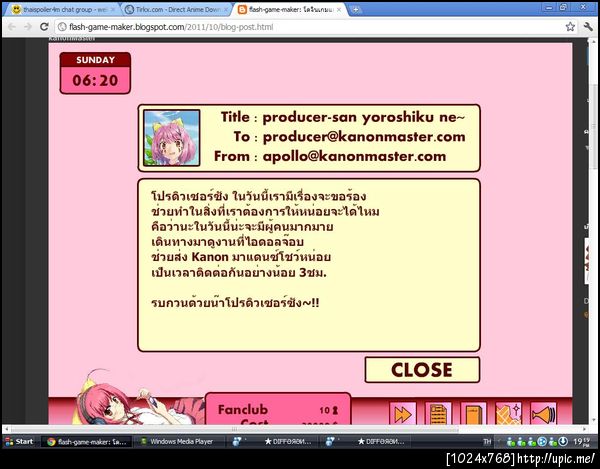Close the Tirlox.com tab
The image size is (600, 469).
[226, 10]
